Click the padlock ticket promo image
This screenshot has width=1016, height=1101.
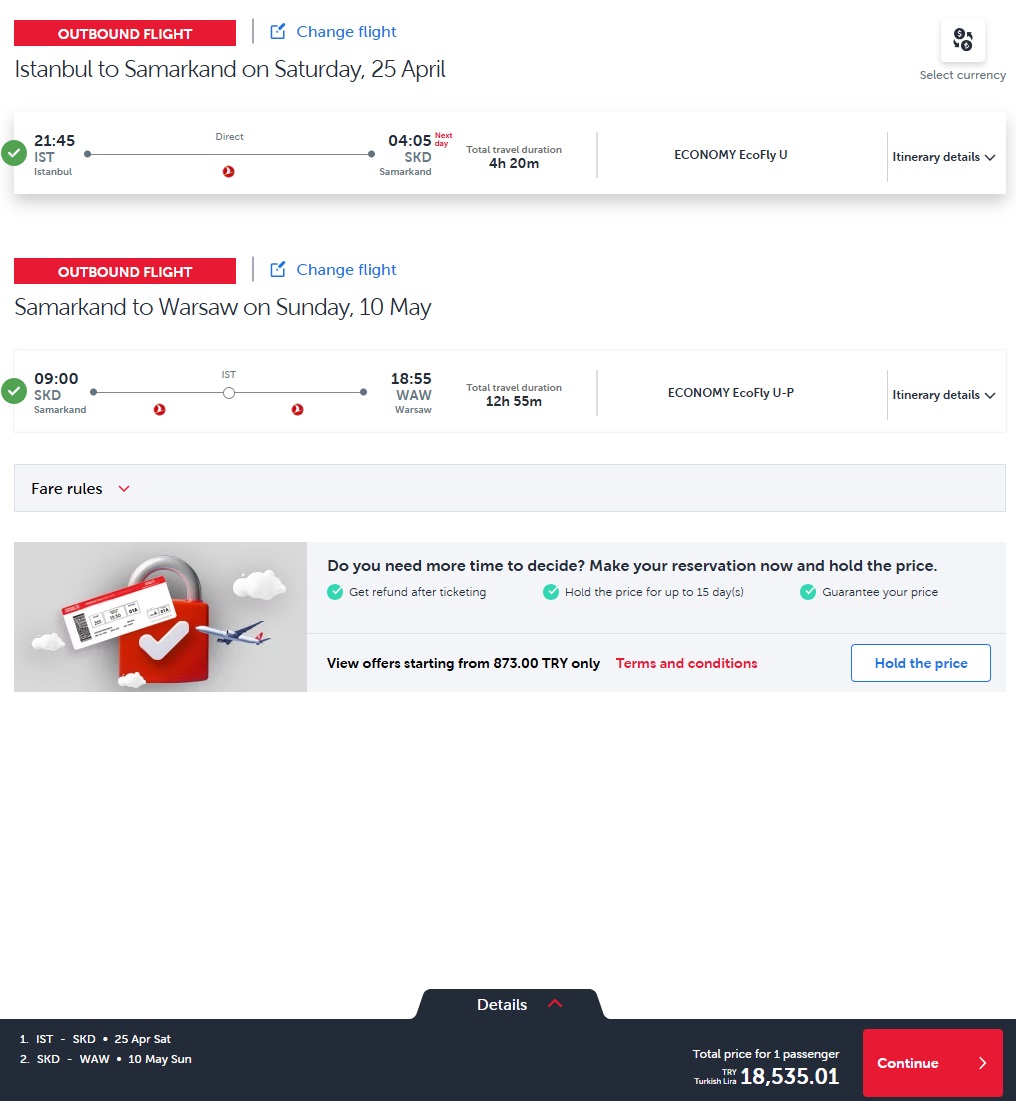tap(160, 617)
